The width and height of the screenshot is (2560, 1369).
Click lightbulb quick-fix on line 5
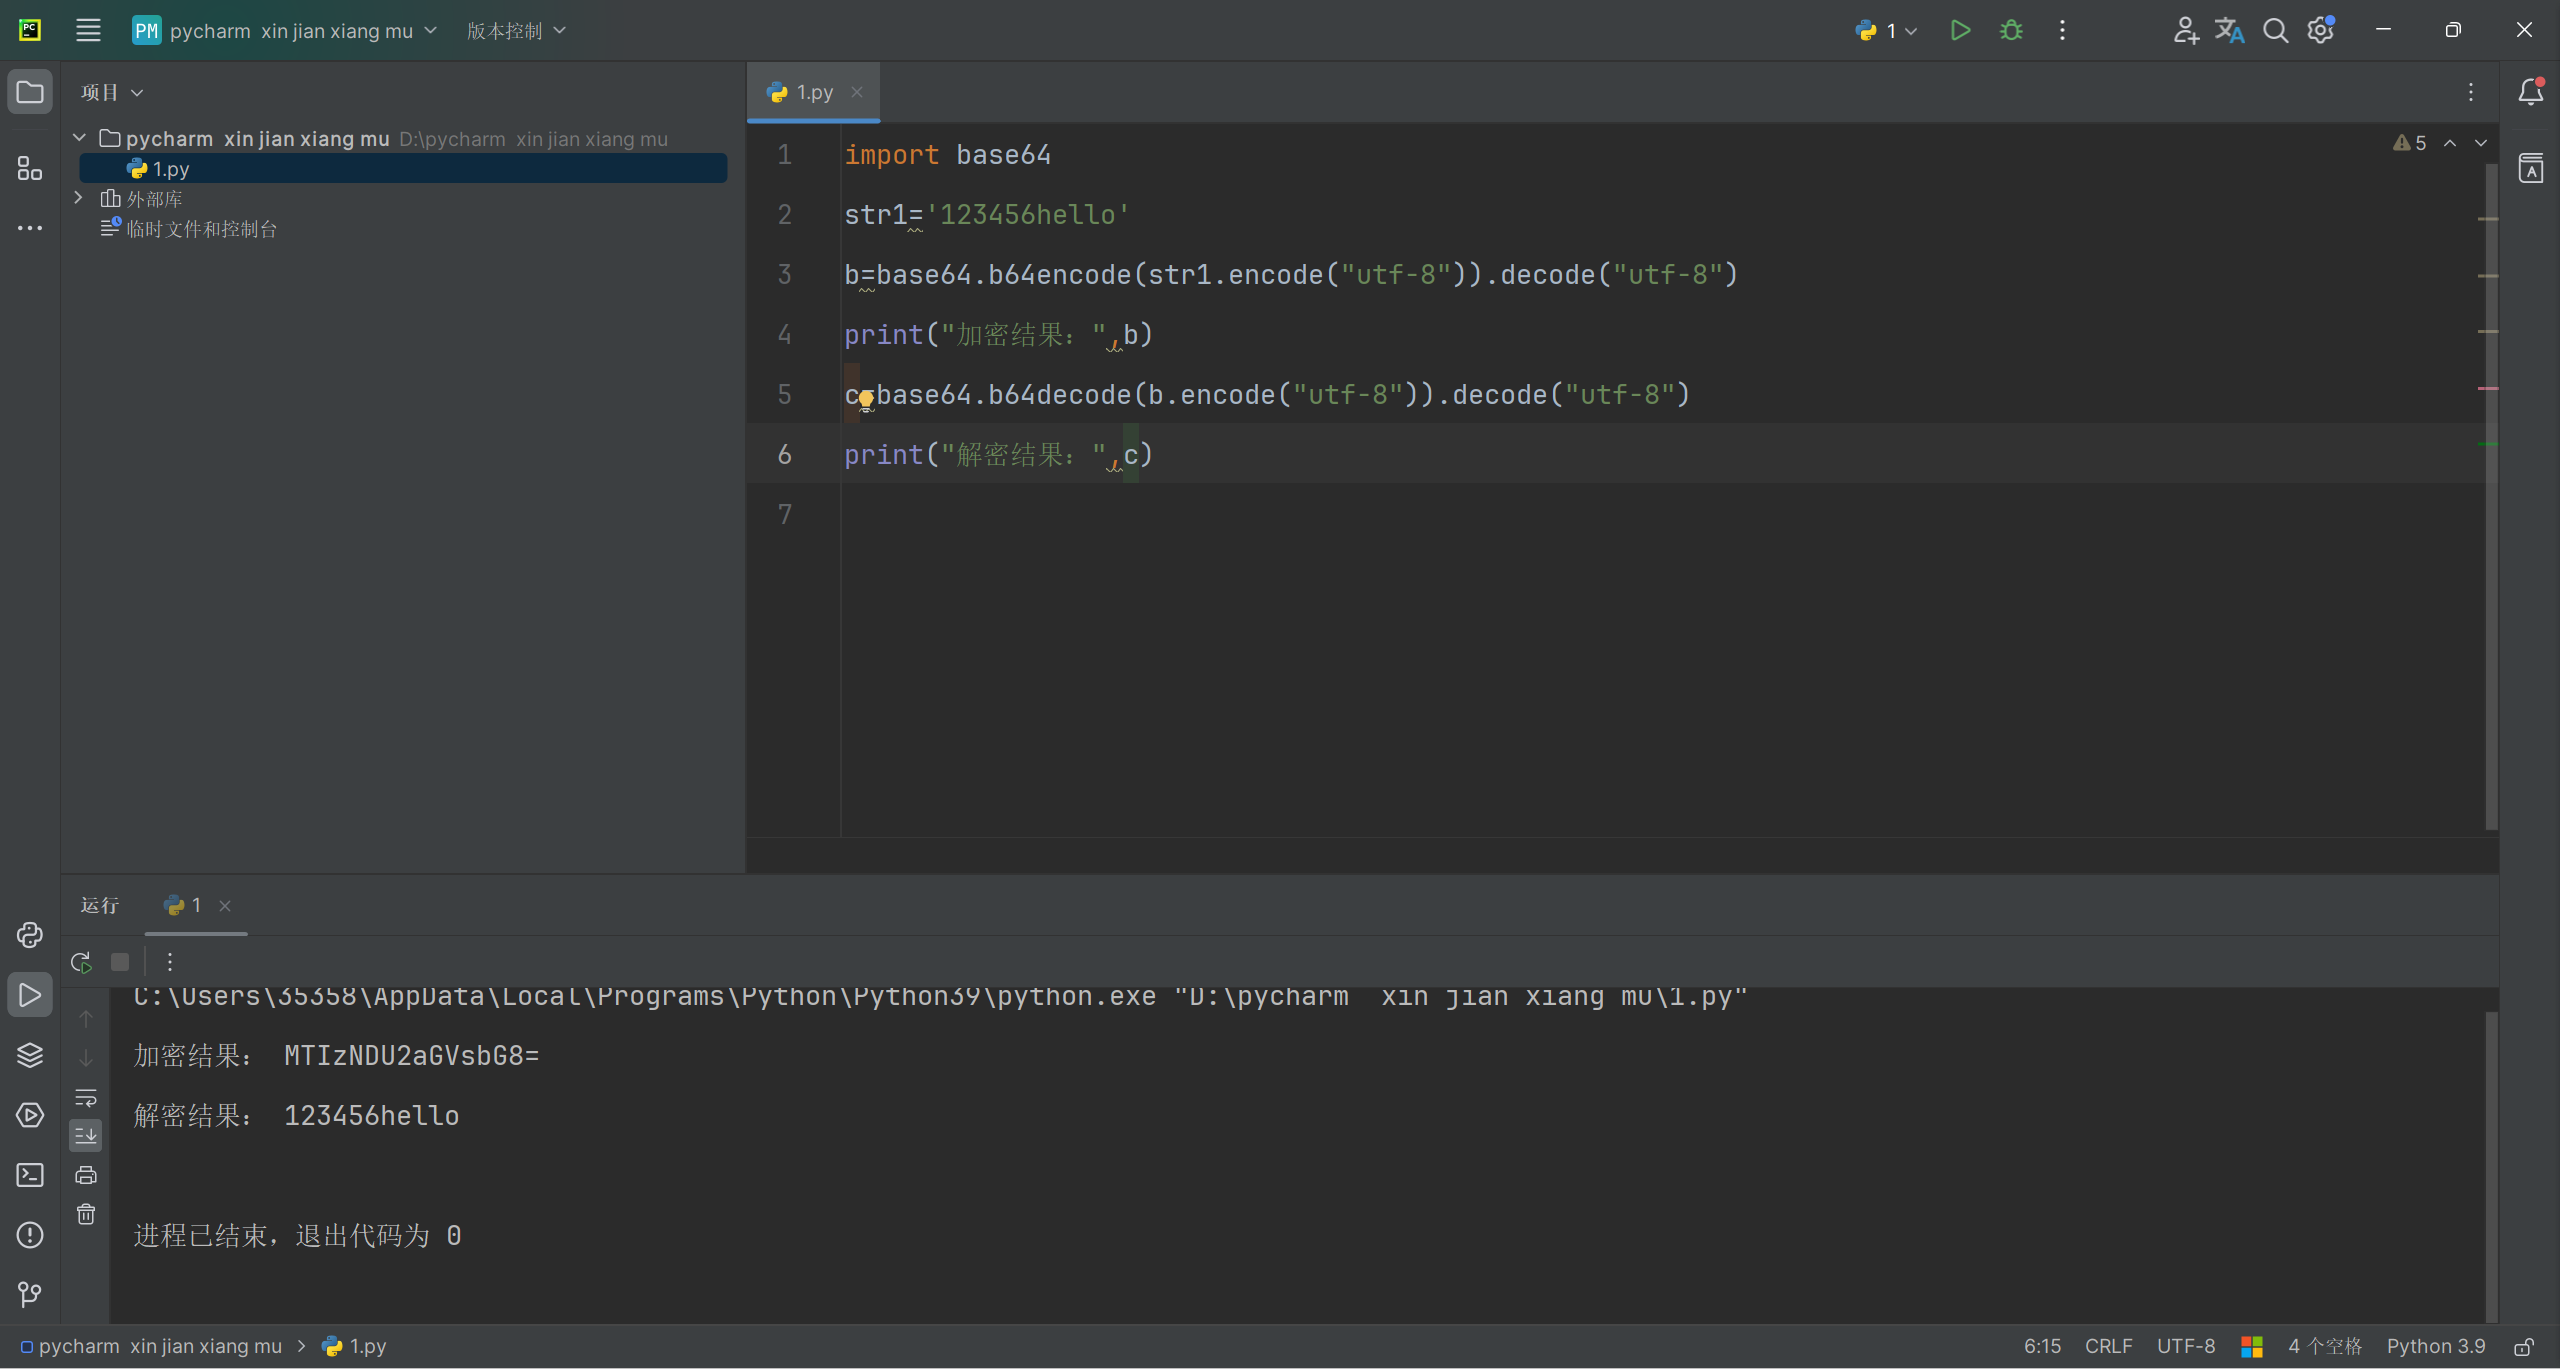[x=866, y=399]
